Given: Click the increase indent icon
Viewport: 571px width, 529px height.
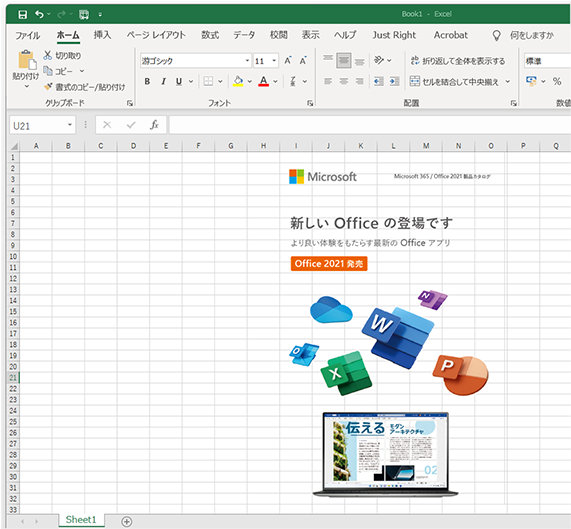Looking at the screenshot, I should pyautogui.click(x=394, y=81).
